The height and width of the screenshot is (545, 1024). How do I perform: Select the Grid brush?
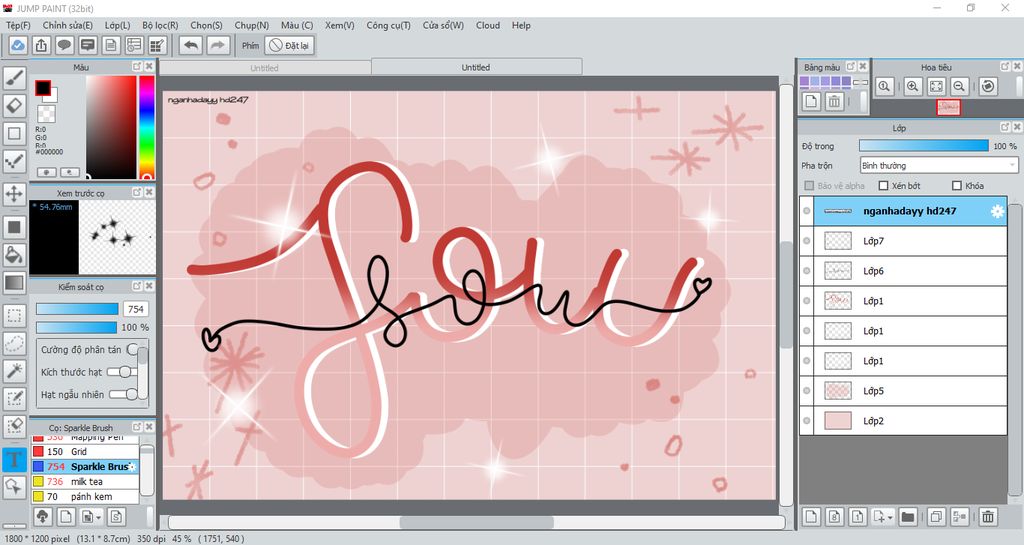coord(85,452)
